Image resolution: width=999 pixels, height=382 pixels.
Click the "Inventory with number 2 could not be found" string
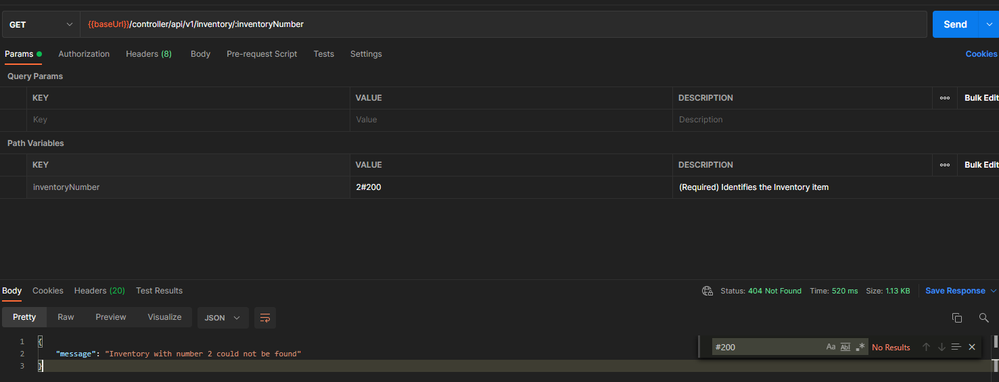(203, 353)
